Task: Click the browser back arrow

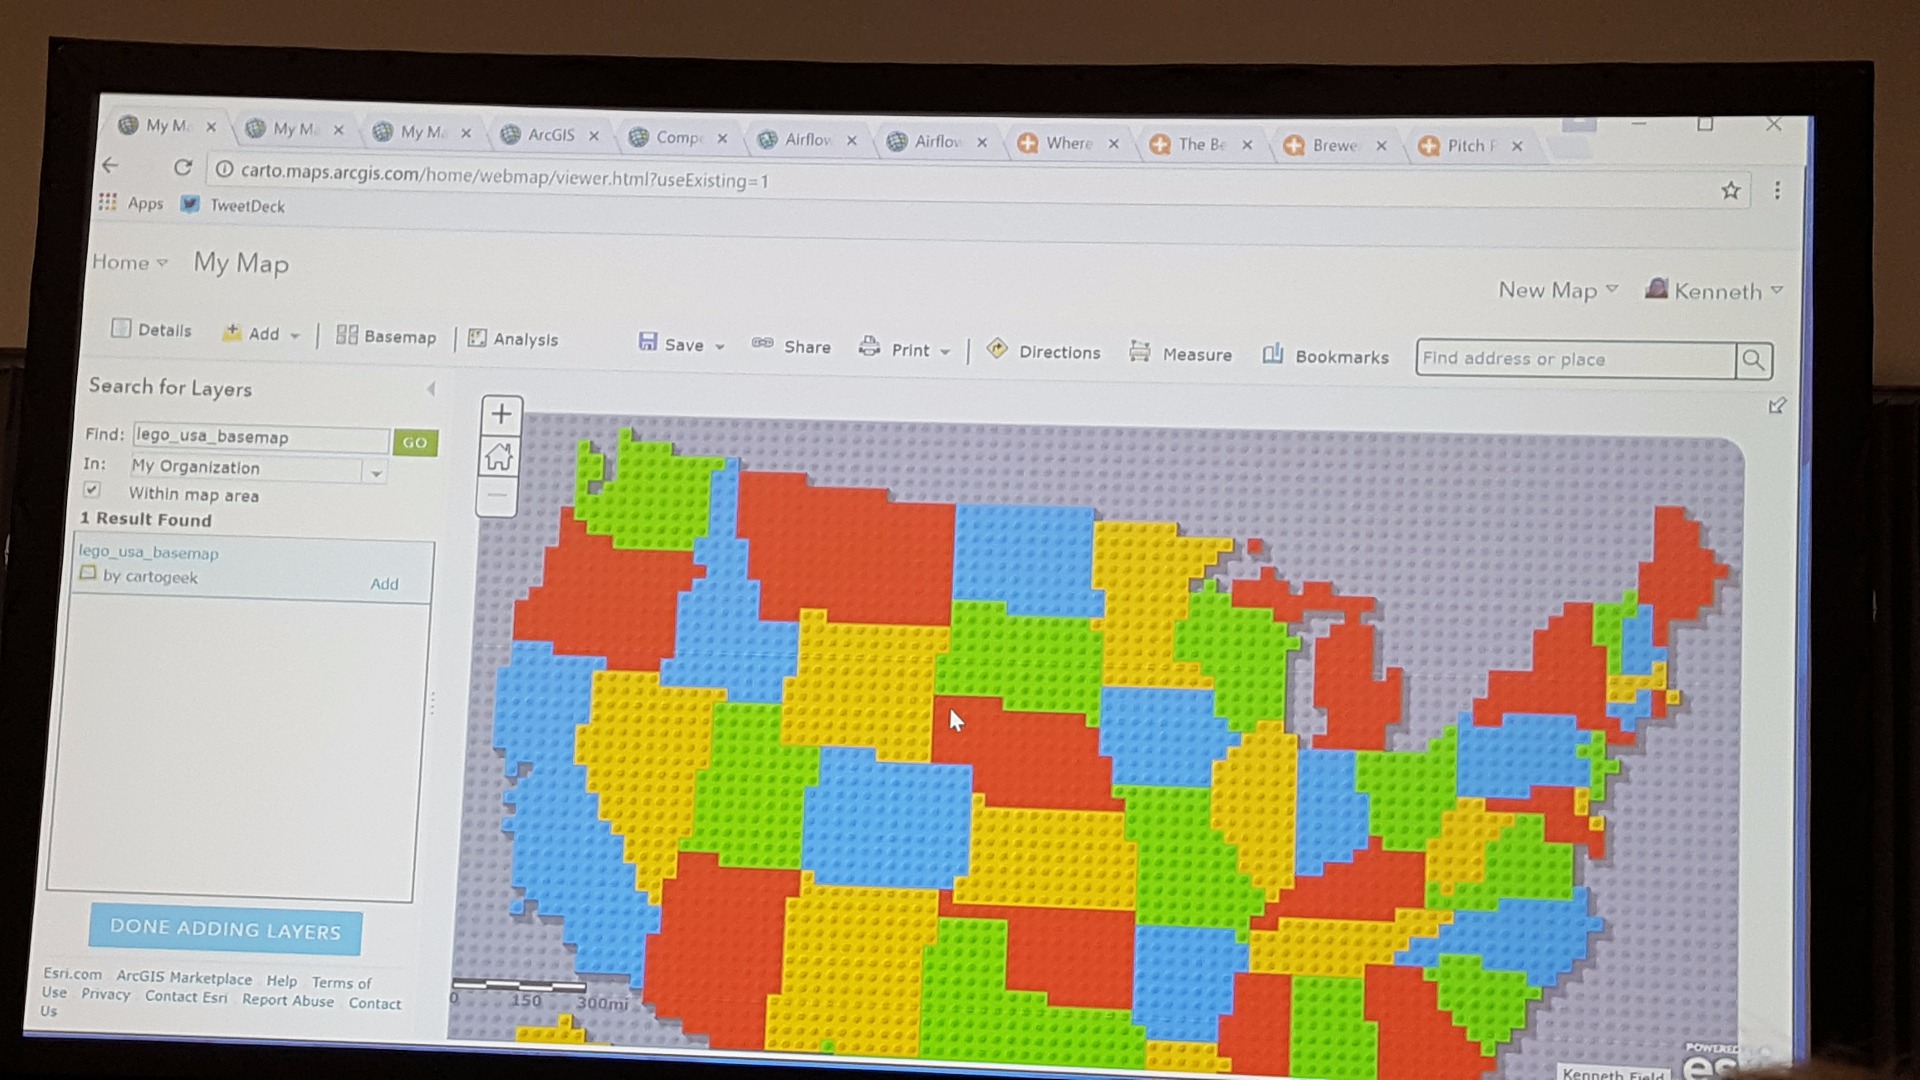Action: point(110,165)
